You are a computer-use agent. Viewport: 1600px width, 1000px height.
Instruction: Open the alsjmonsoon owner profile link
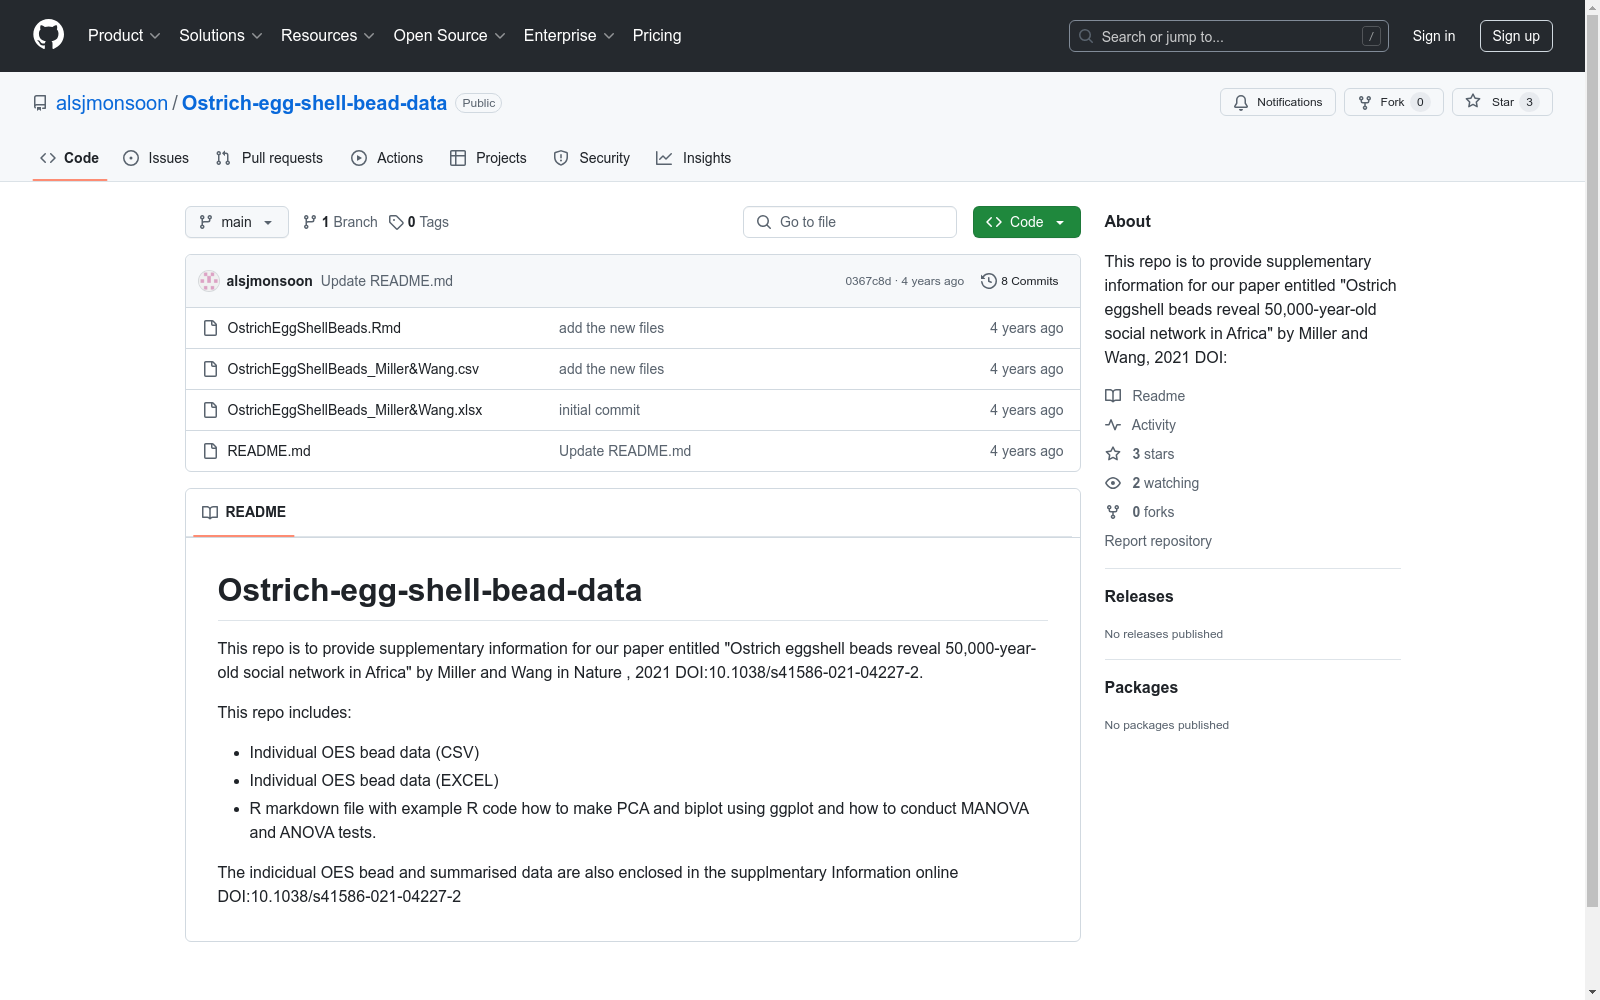(112, 103)
